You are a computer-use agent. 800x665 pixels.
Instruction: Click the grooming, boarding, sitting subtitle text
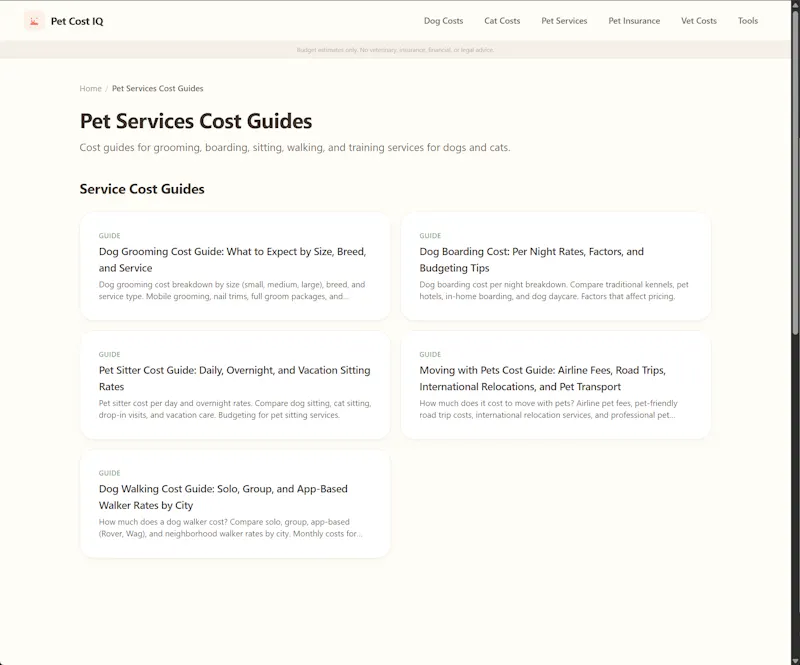[x=295, y=147]
